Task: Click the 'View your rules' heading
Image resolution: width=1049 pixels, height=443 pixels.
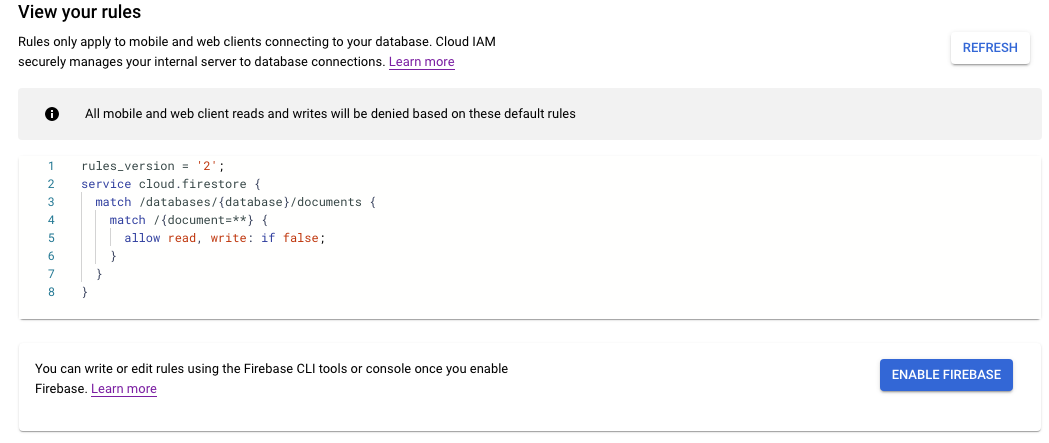Action: point(80,13)
